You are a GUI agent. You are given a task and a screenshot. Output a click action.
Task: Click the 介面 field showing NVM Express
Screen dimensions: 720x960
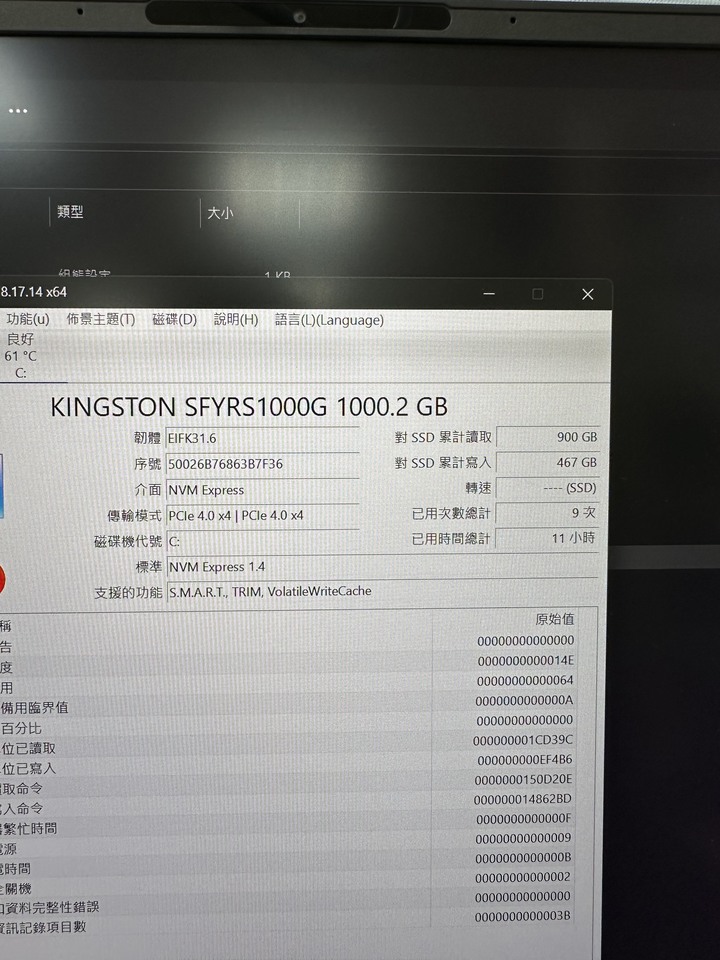[263, 490]
